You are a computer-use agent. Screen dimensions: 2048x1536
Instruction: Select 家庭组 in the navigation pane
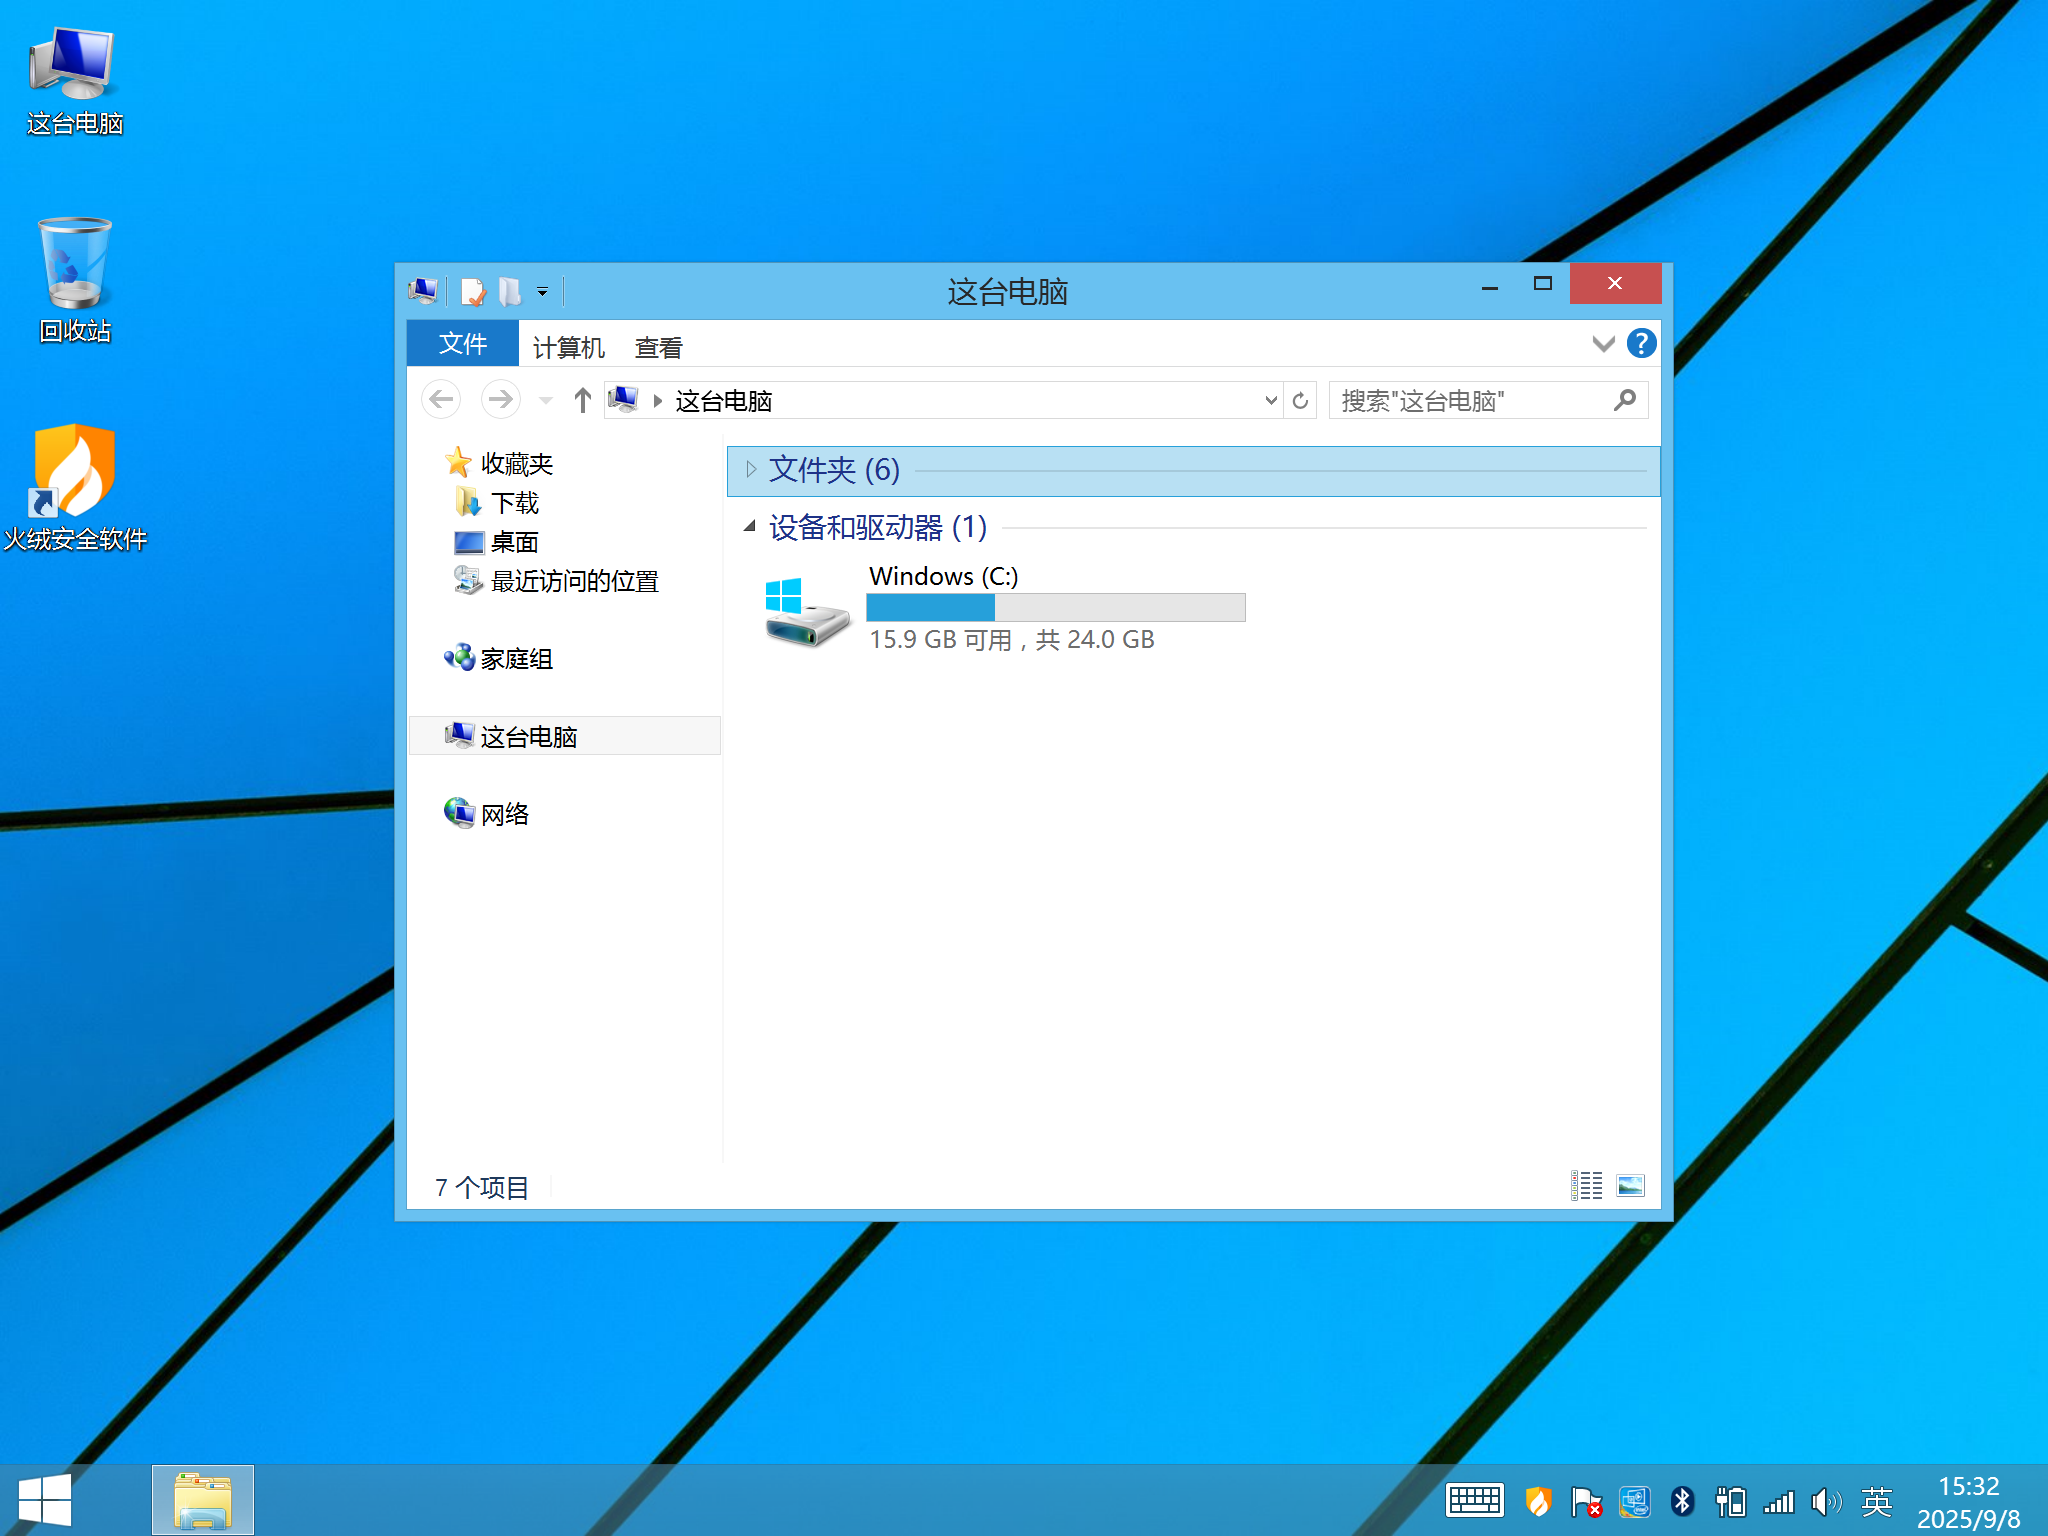516,658
